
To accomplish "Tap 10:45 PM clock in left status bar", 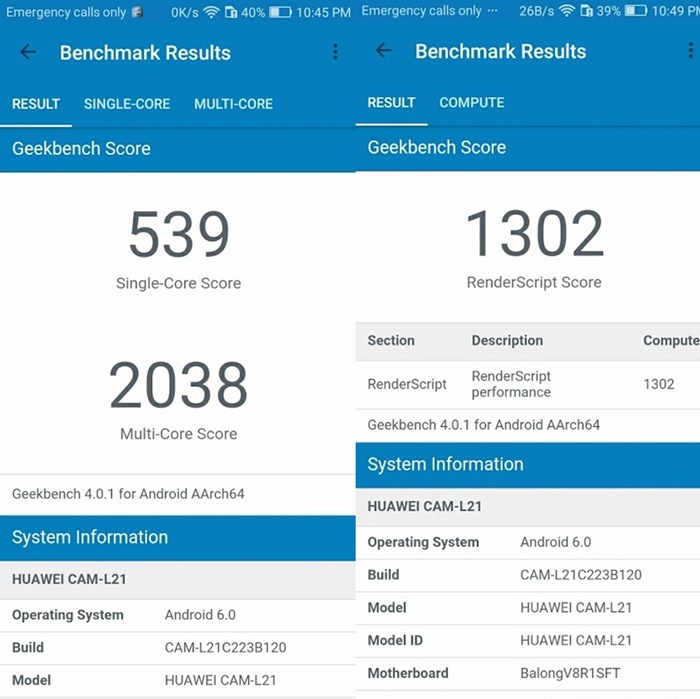I will point(323,12).
